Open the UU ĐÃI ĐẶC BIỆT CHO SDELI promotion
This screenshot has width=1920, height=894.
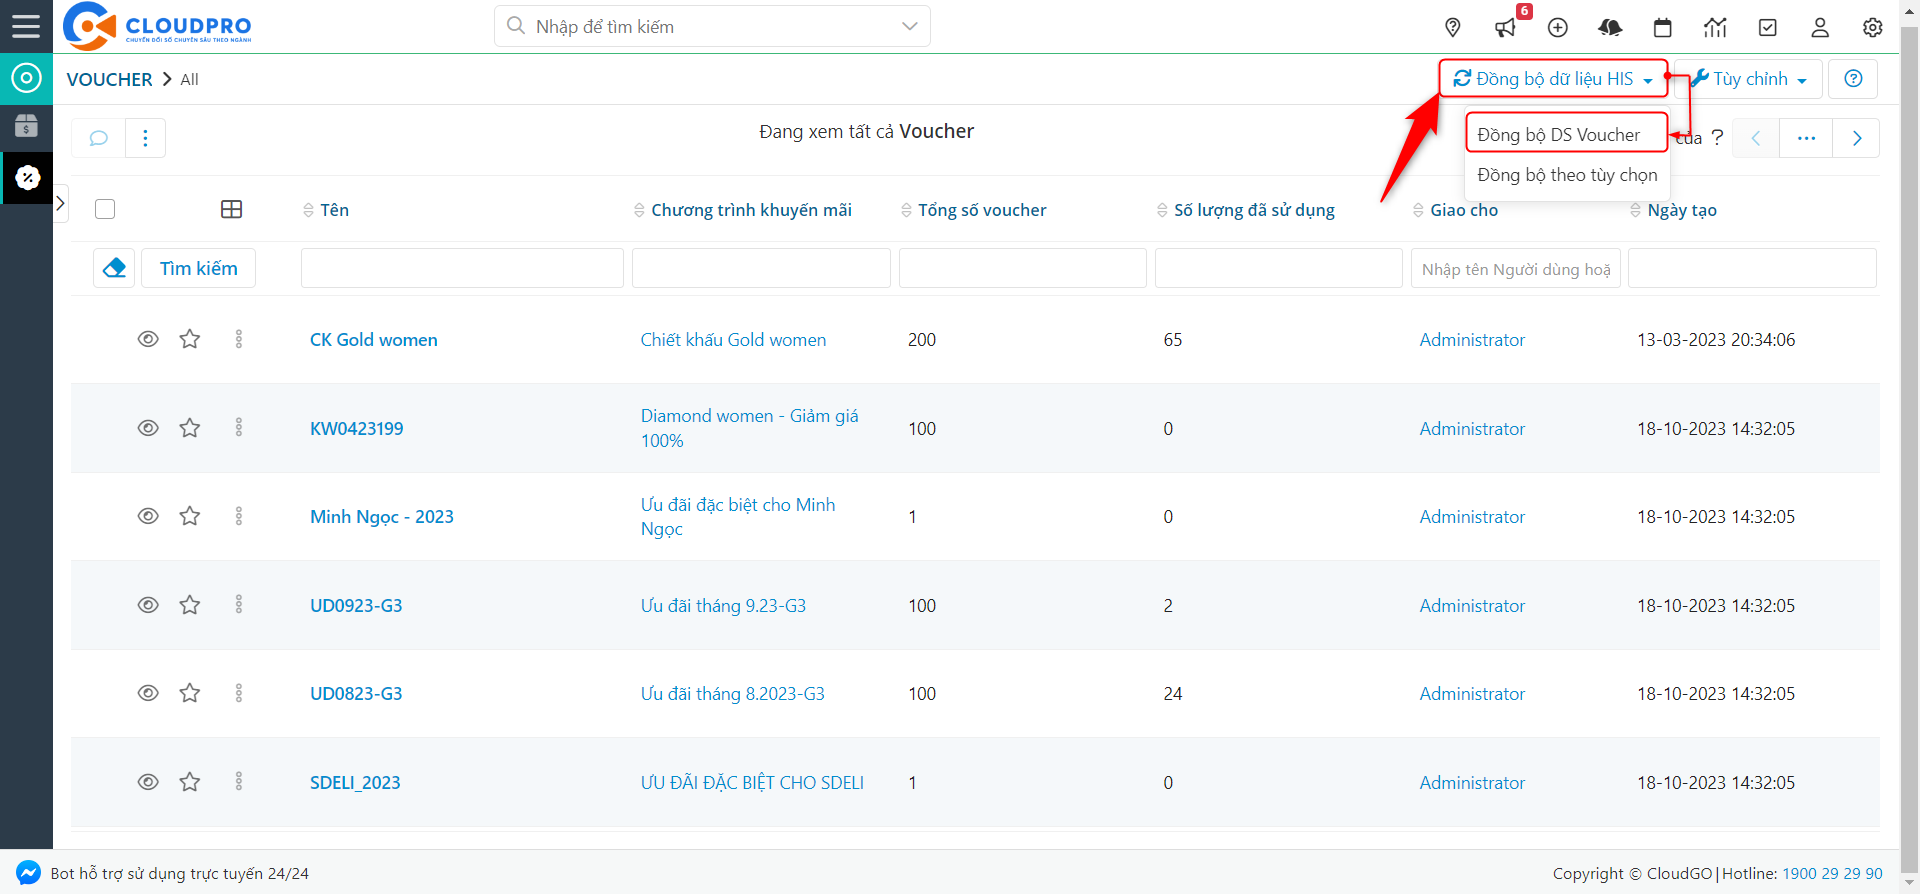pyautogui.click(x=752, y=782)
